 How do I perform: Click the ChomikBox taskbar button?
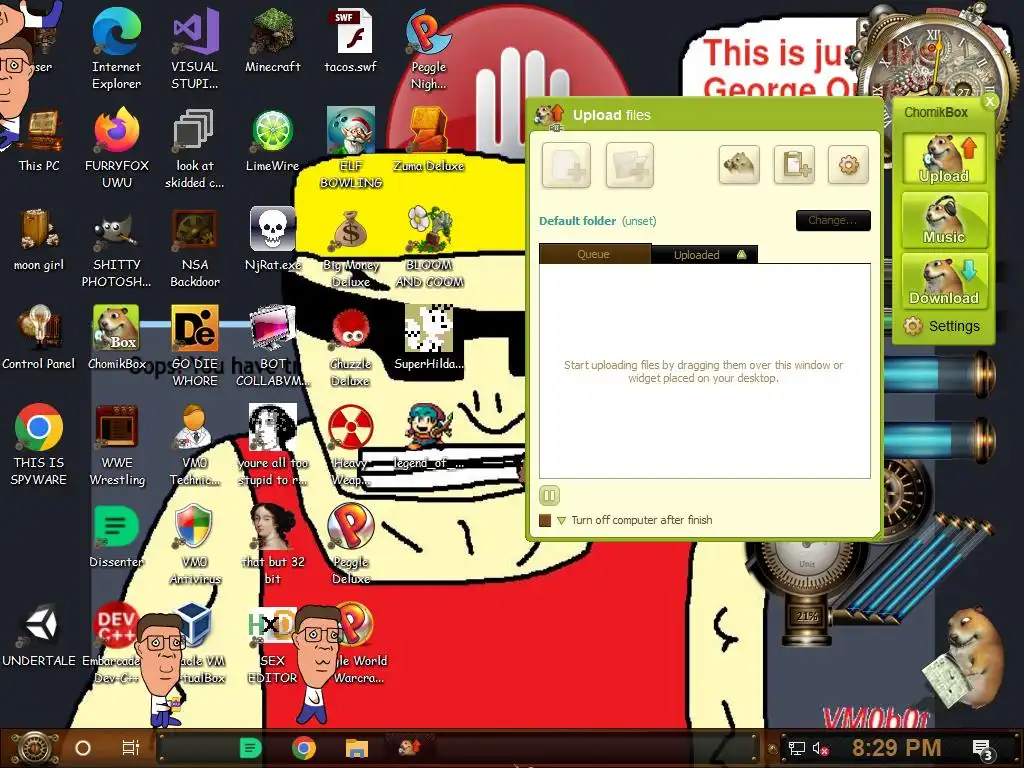tap(409, 748)
